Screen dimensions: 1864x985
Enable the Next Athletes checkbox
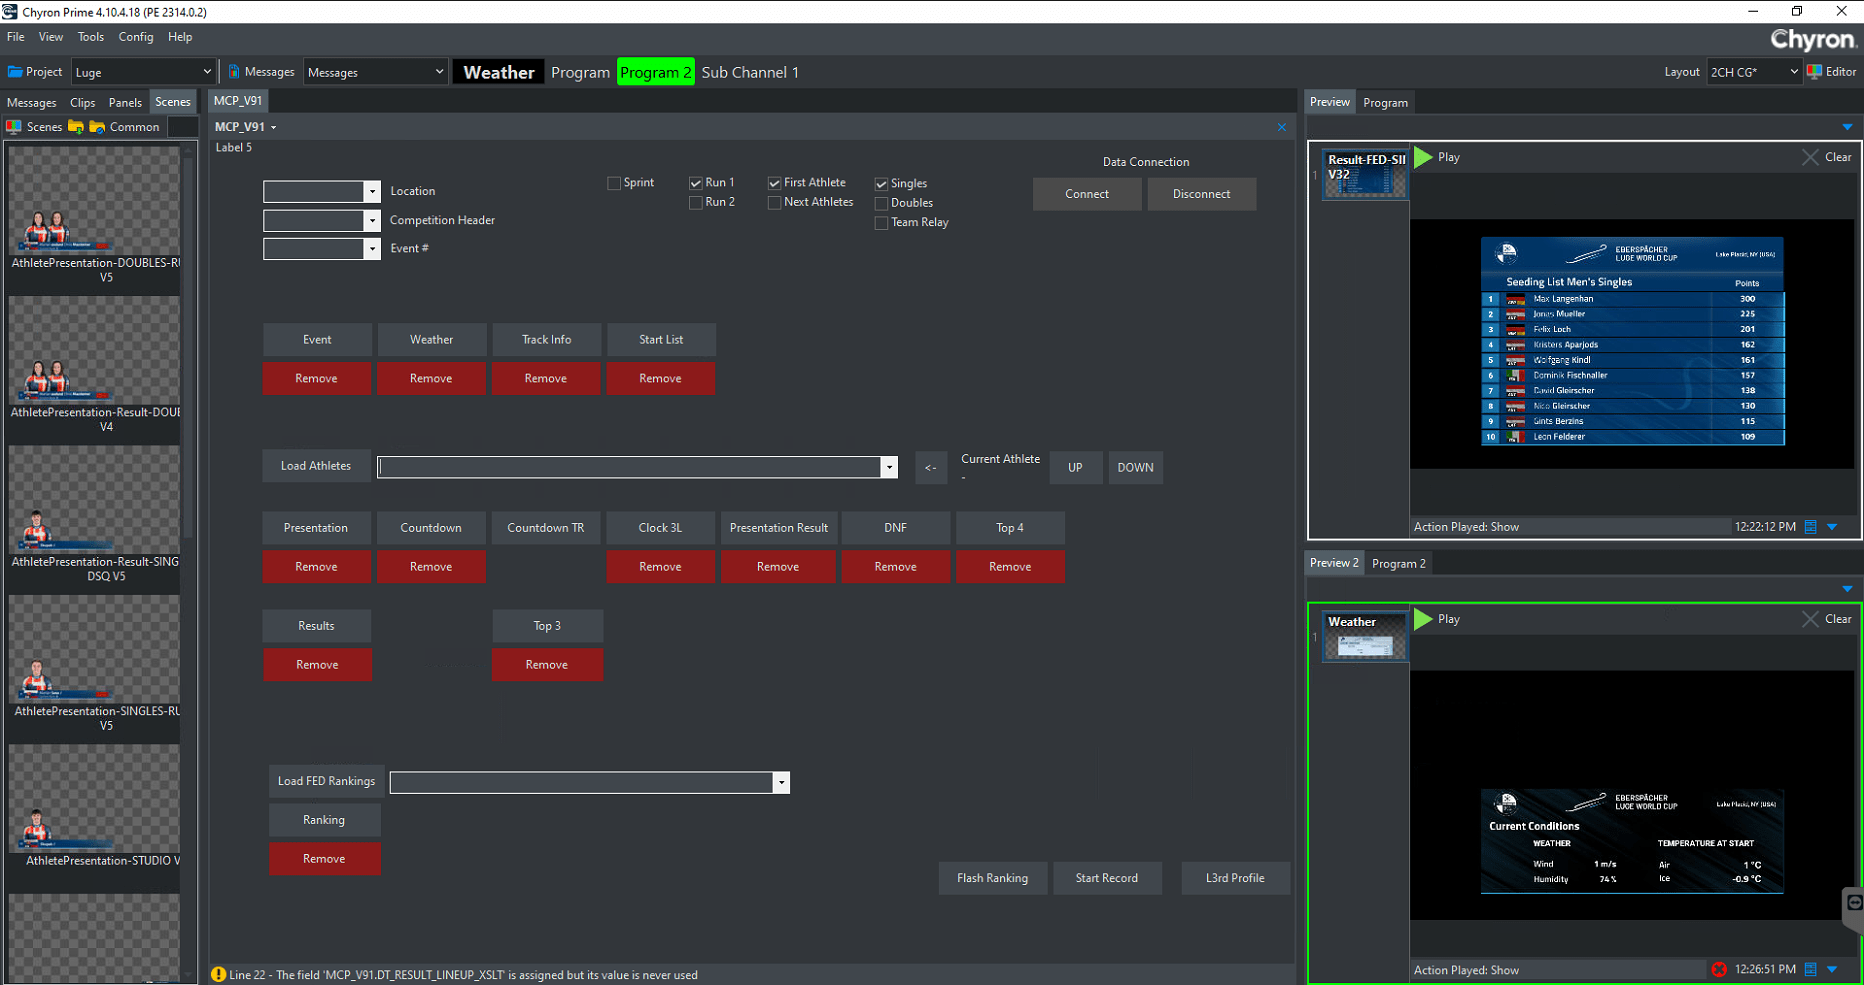point(775,202)
